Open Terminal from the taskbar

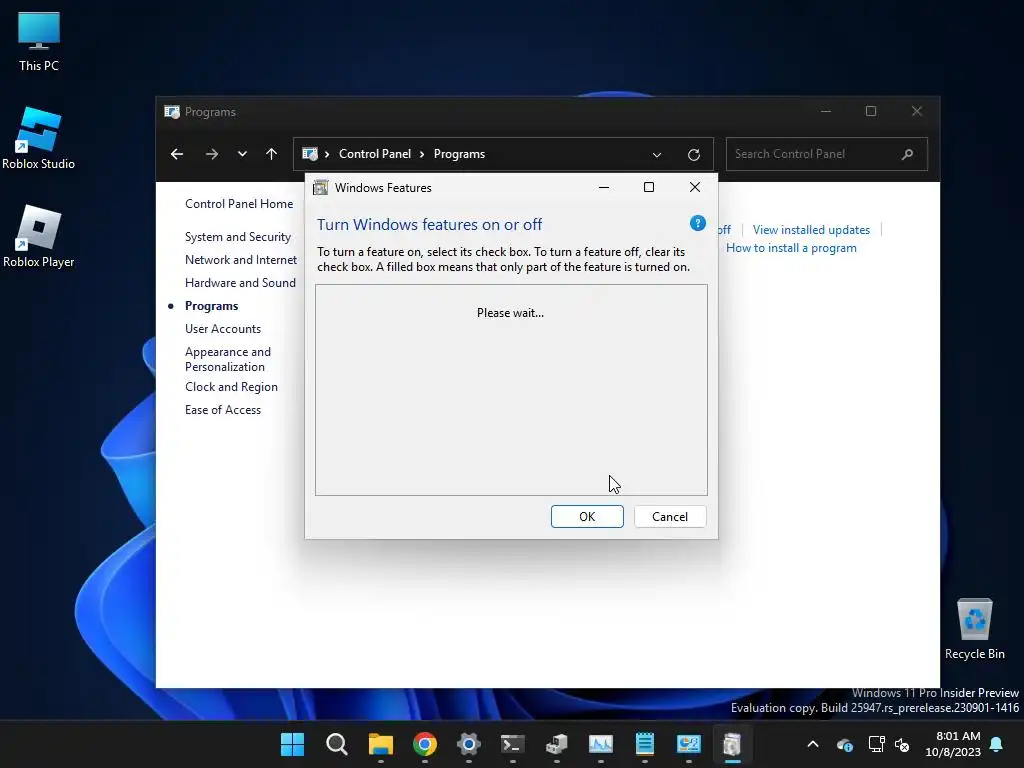513,744
